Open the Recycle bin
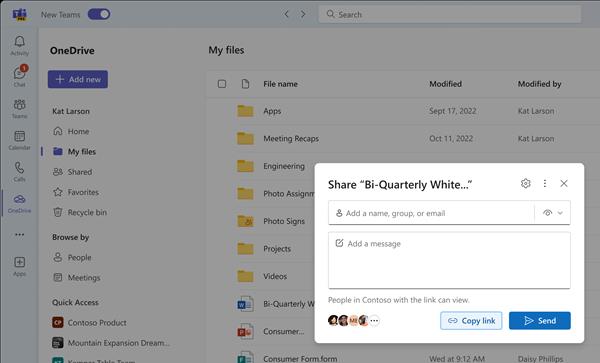Screen dimensions: 600x363 point(80,212)
